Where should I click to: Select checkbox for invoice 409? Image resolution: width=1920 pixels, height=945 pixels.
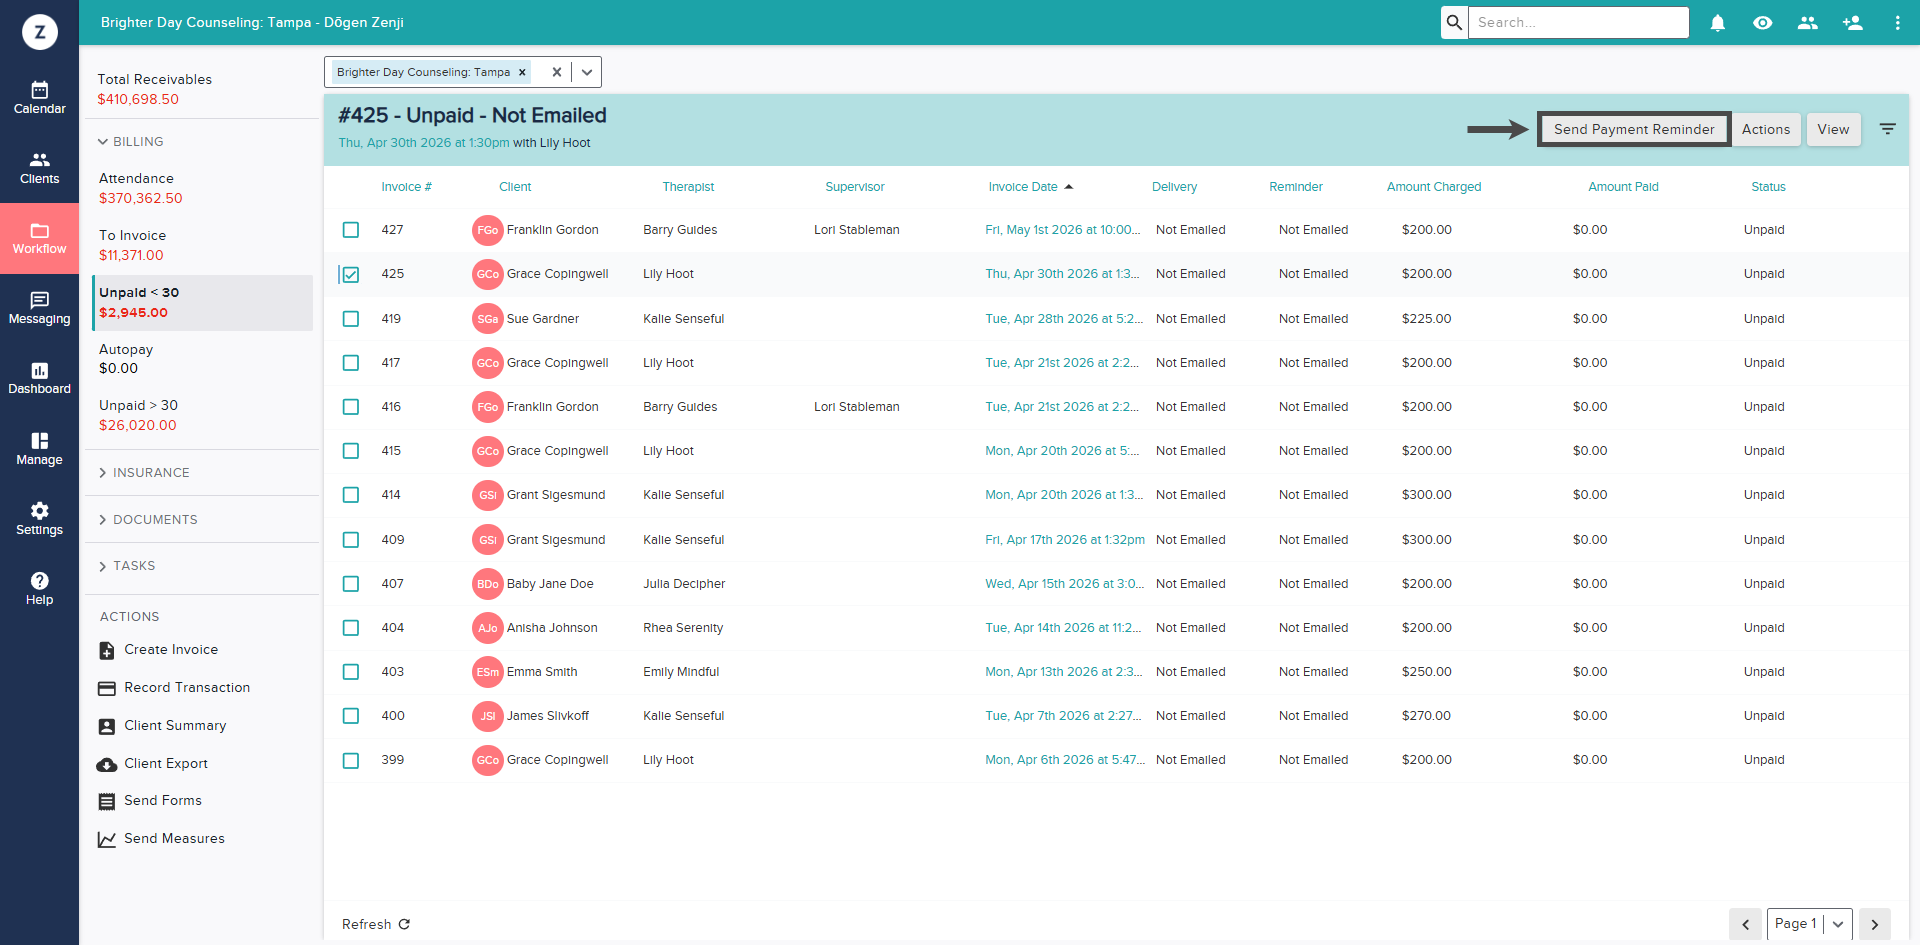click(x=351, y=540)
